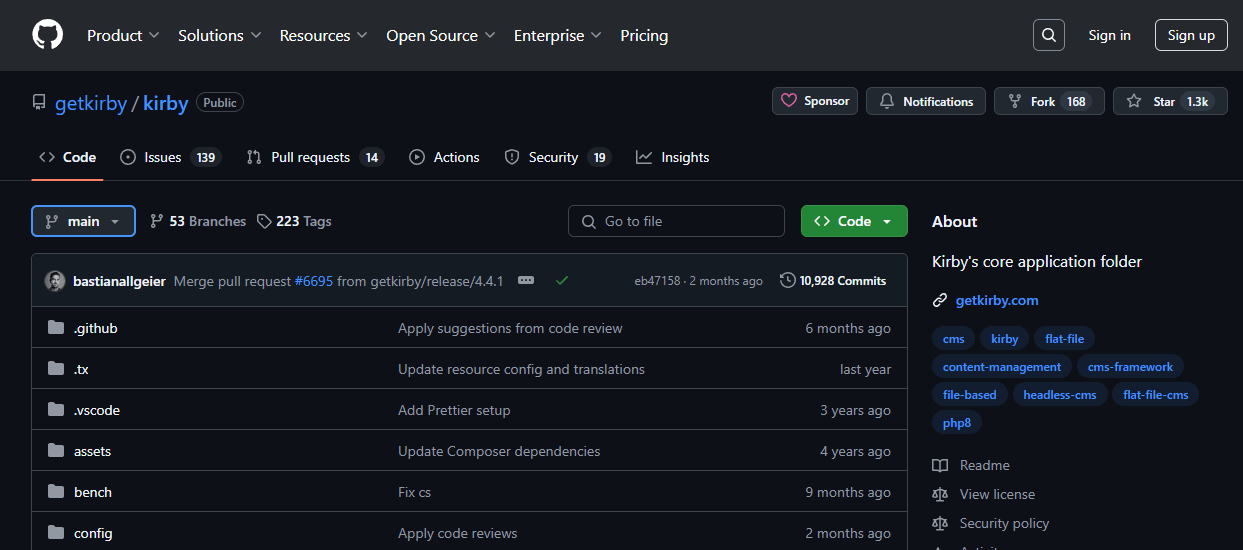1243x550 pixels.
Task: Open the getkirby.com website link
Action: 997,300
